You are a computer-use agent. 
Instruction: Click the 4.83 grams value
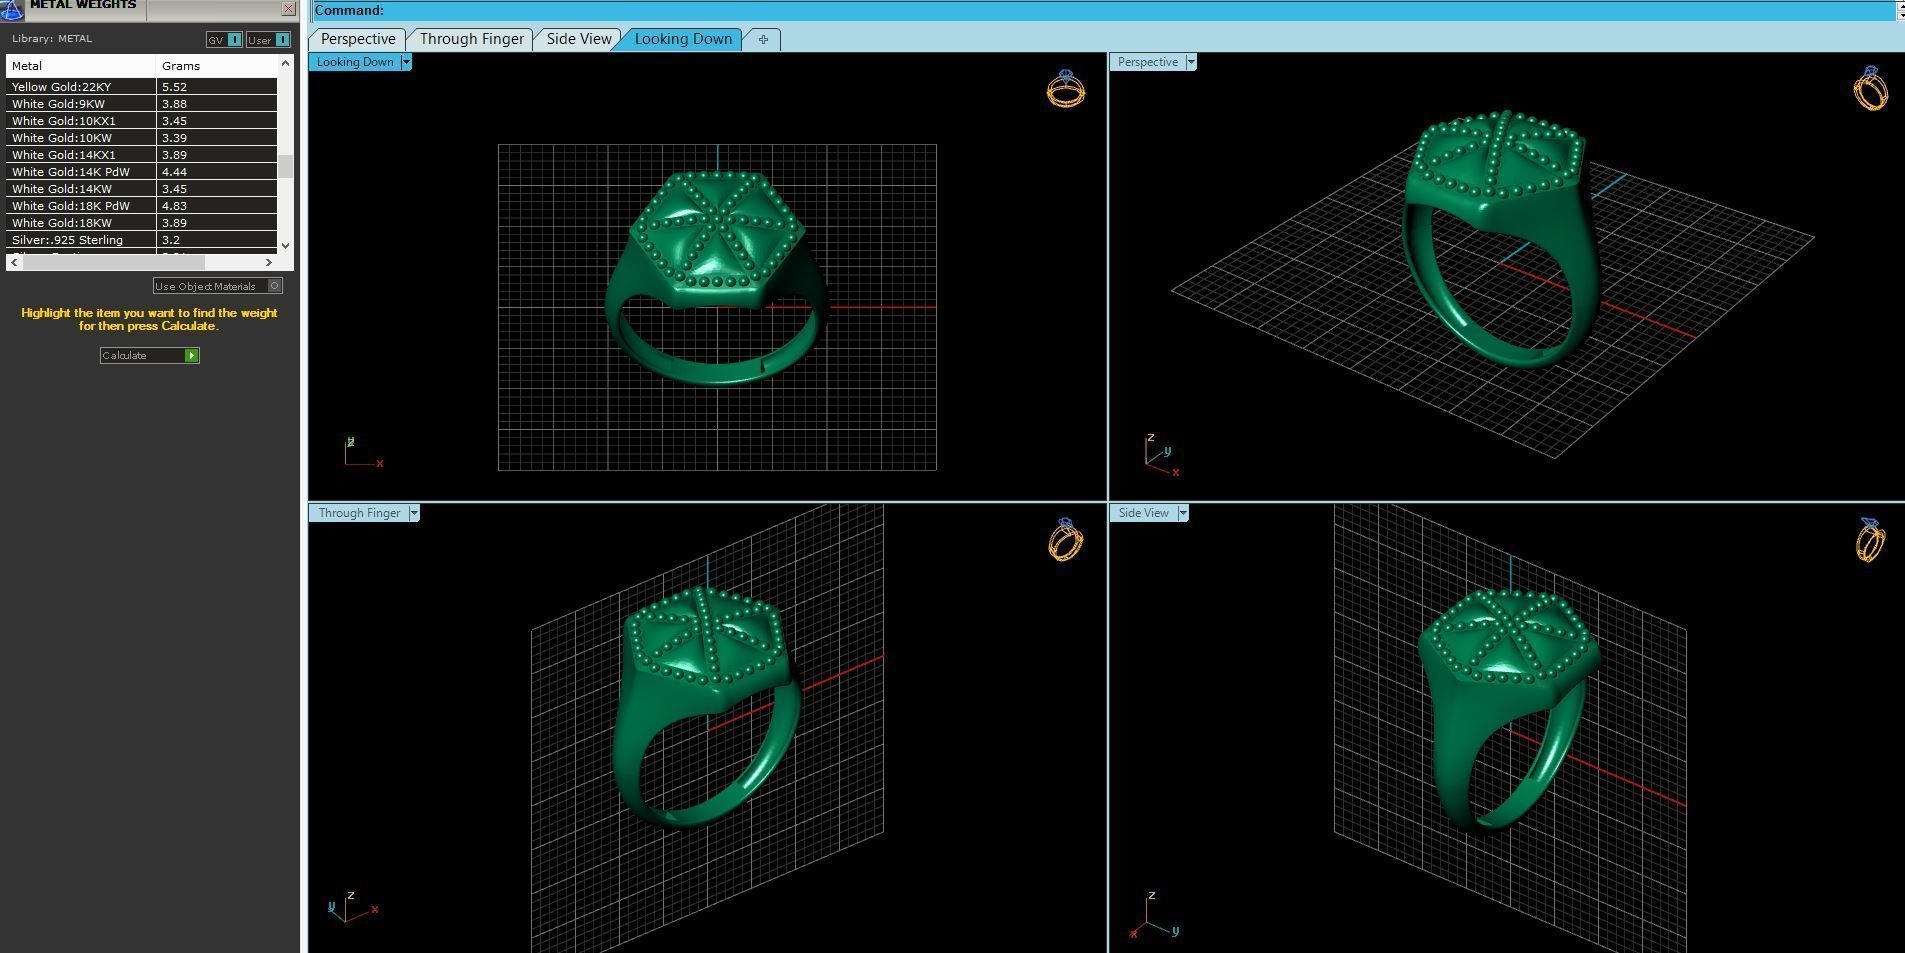pos(174,206)
